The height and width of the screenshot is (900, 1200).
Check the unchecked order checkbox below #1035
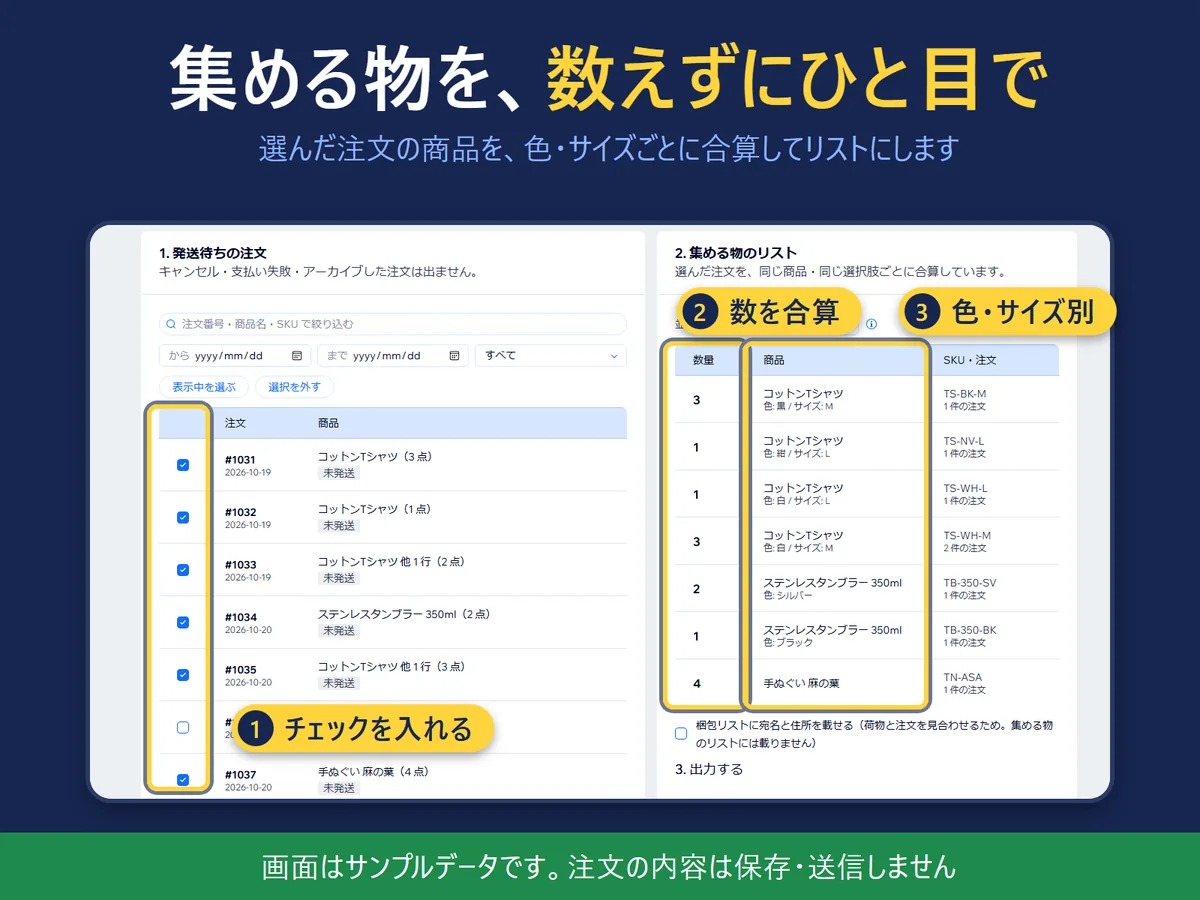(183, 727)
